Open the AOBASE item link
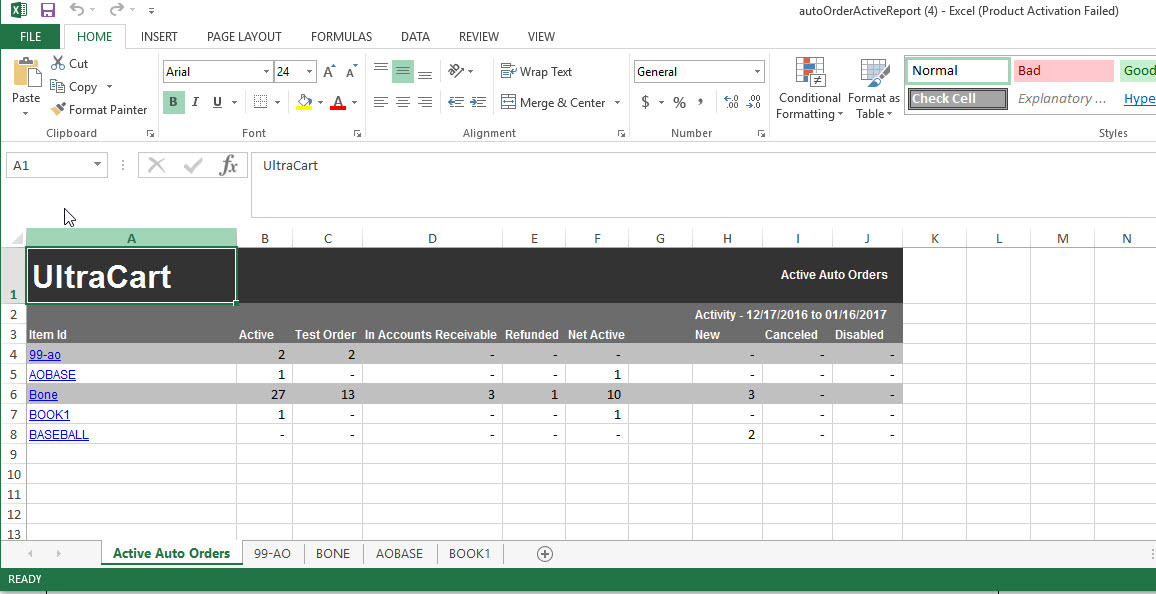The height and width of the screenshot is (594, 1156). 52,374
